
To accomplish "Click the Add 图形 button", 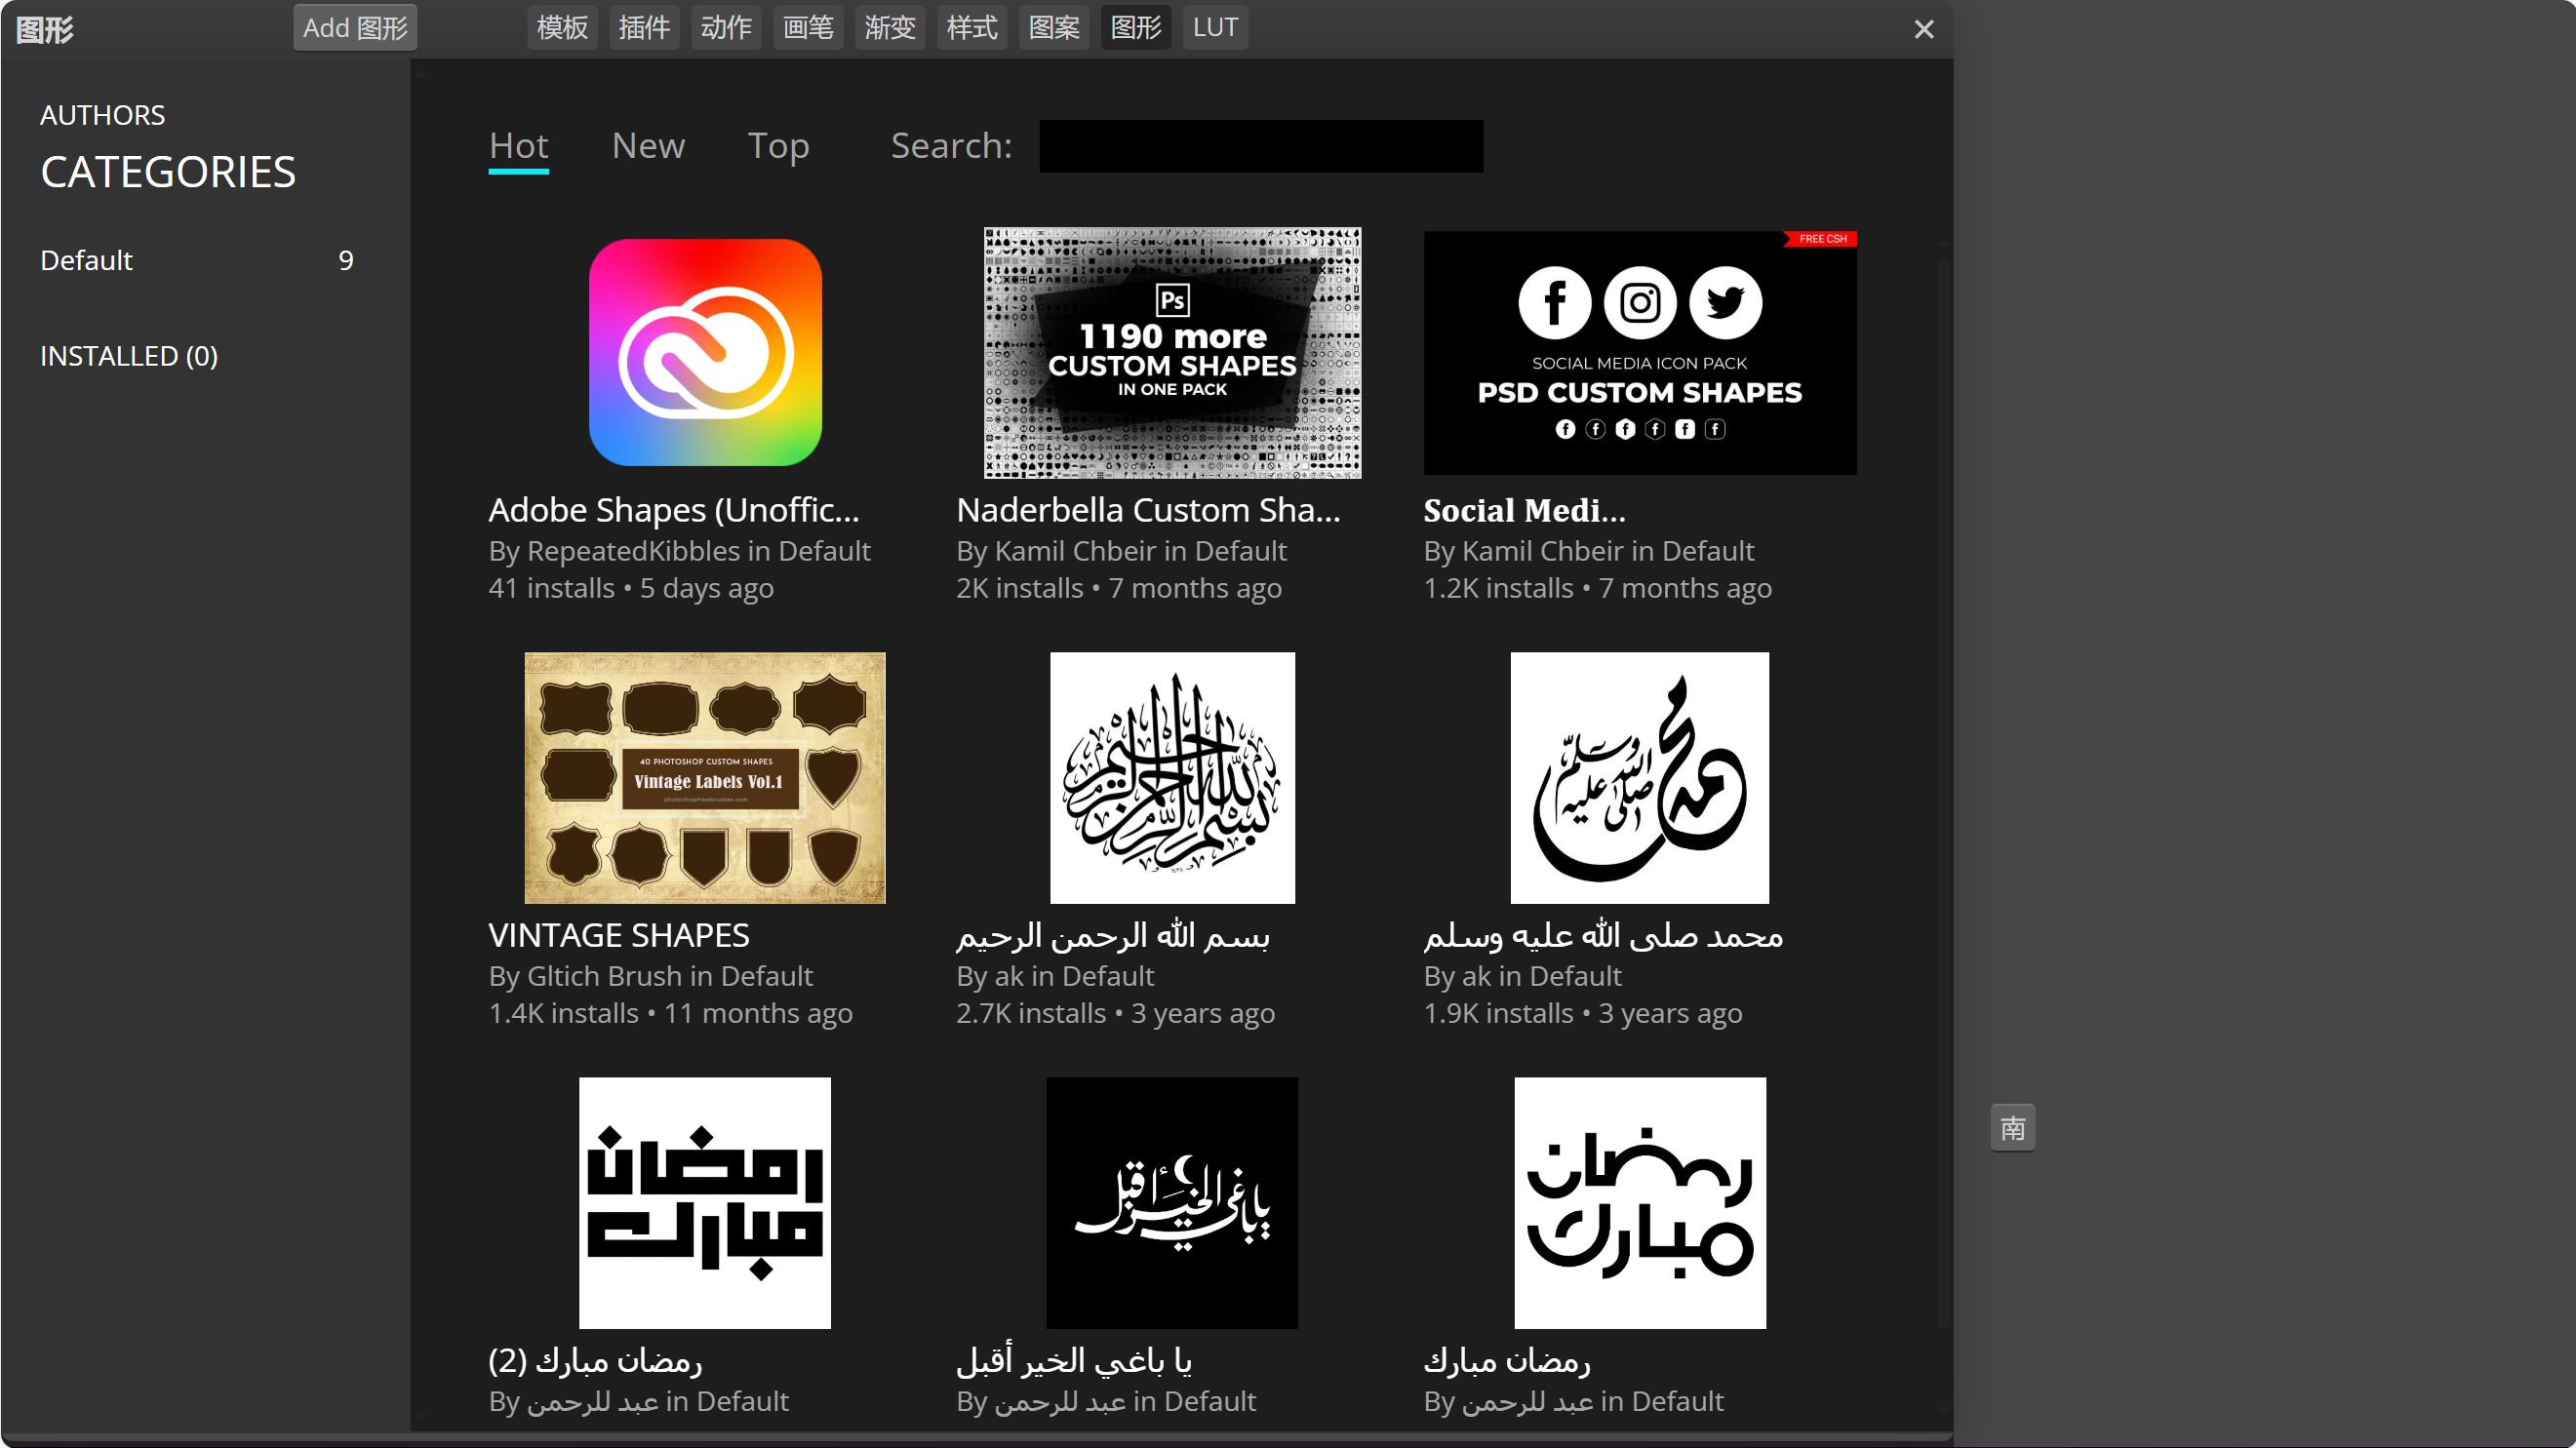I will point(355,27).
